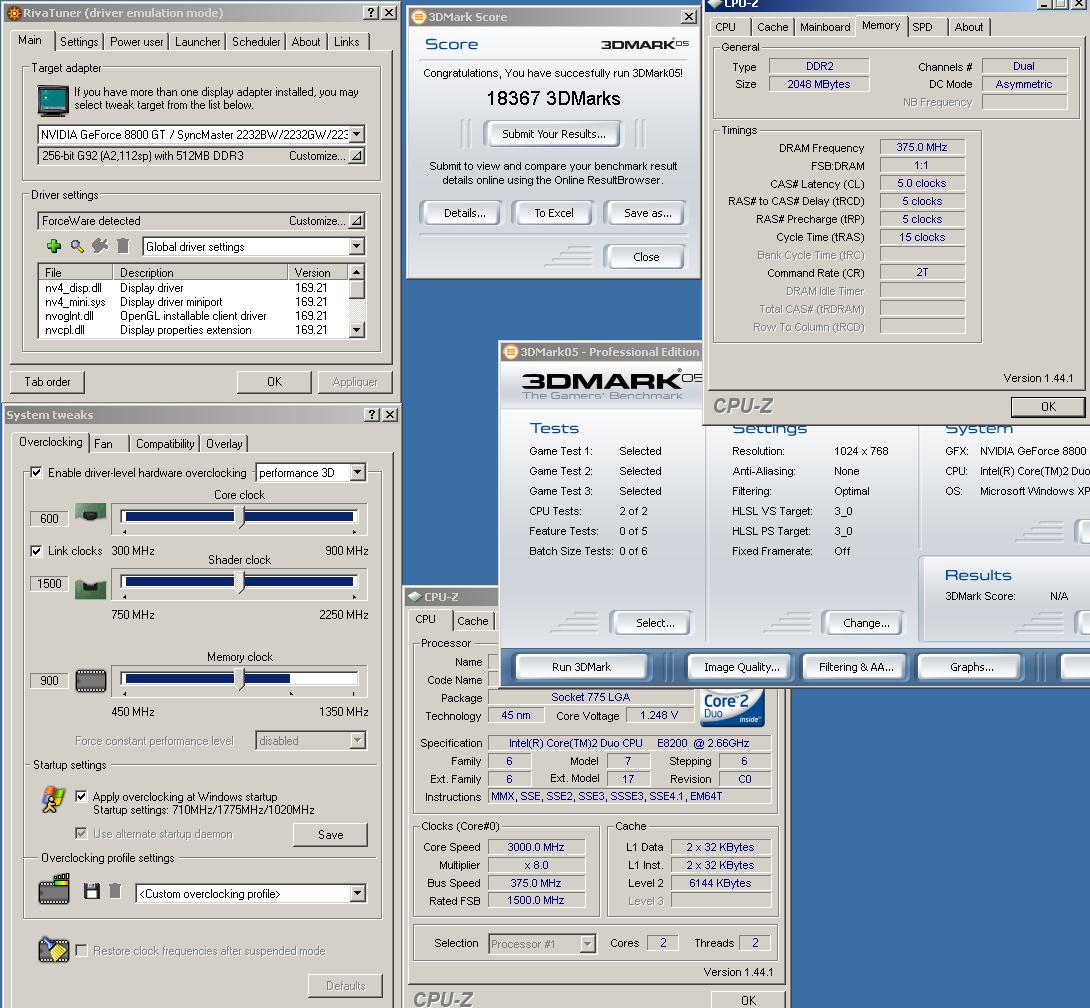Toggle Use alternate startup daemon checkbox
Screen dimensions: 1090x1008
(x=81, y=833)
